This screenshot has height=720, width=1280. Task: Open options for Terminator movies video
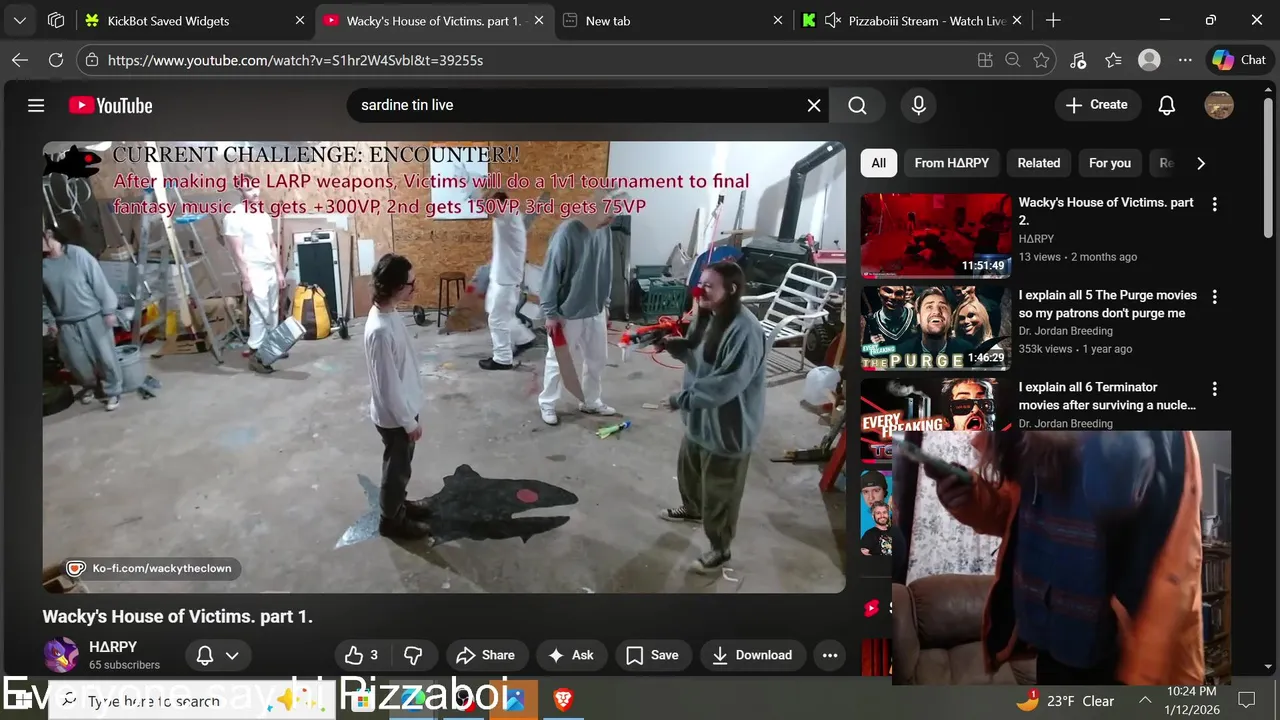pyautogui.click(x=1214, y=389)
